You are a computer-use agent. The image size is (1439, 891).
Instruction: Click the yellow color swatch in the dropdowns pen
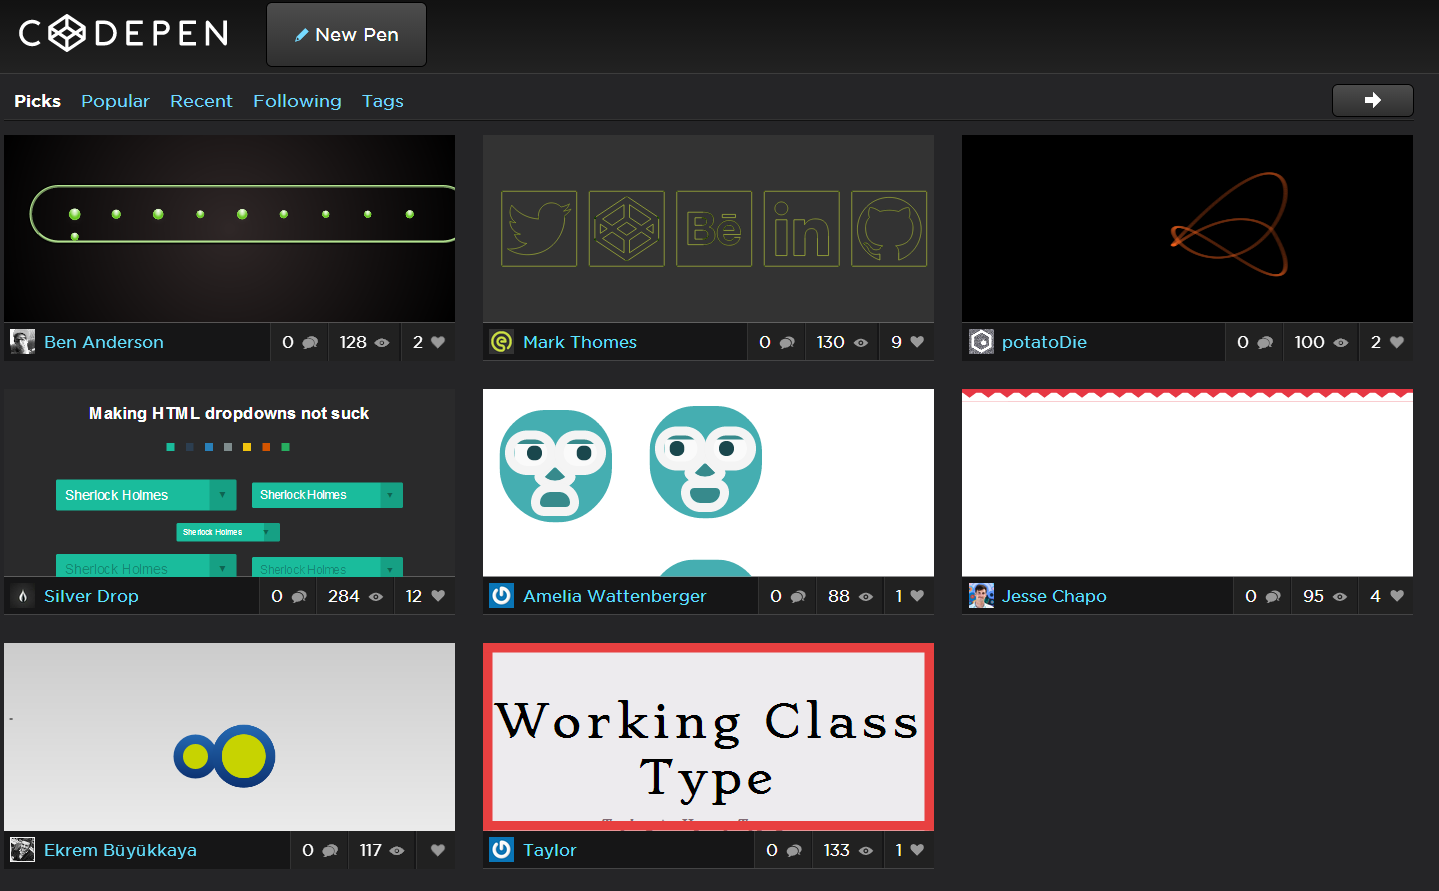click(246, 447)
